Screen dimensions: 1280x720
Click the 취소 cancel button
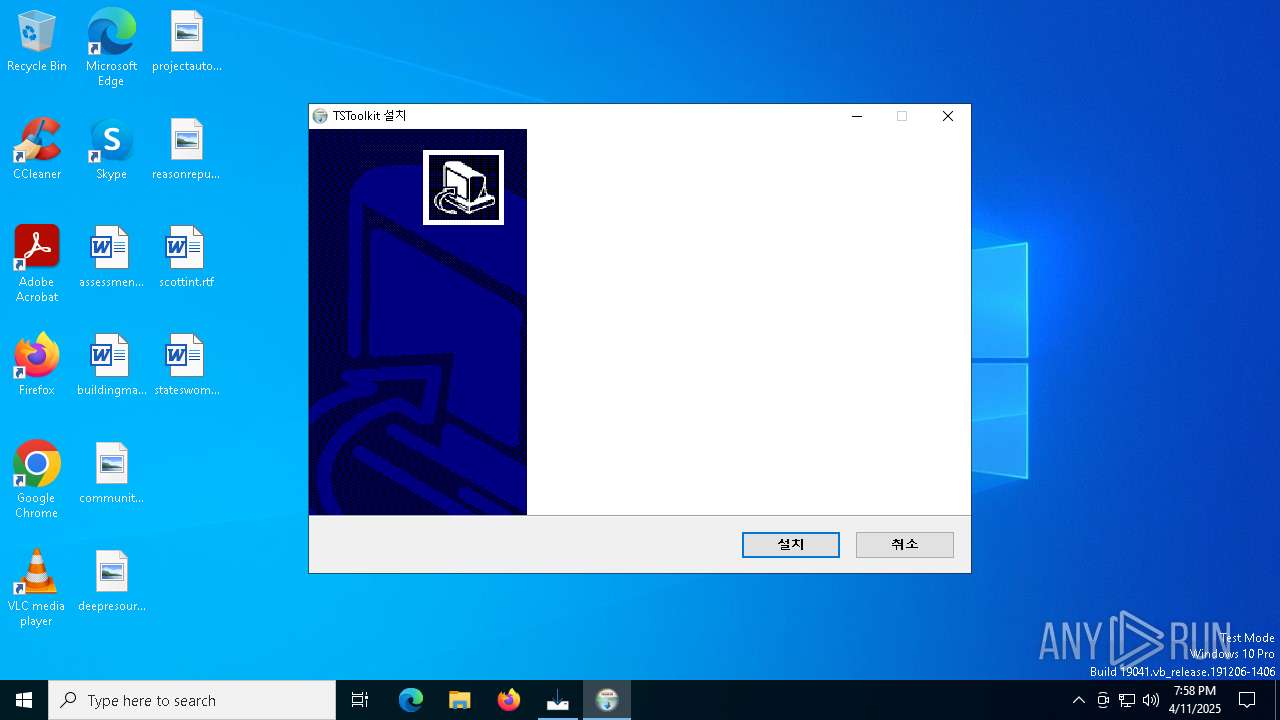[x=905, y=545]
